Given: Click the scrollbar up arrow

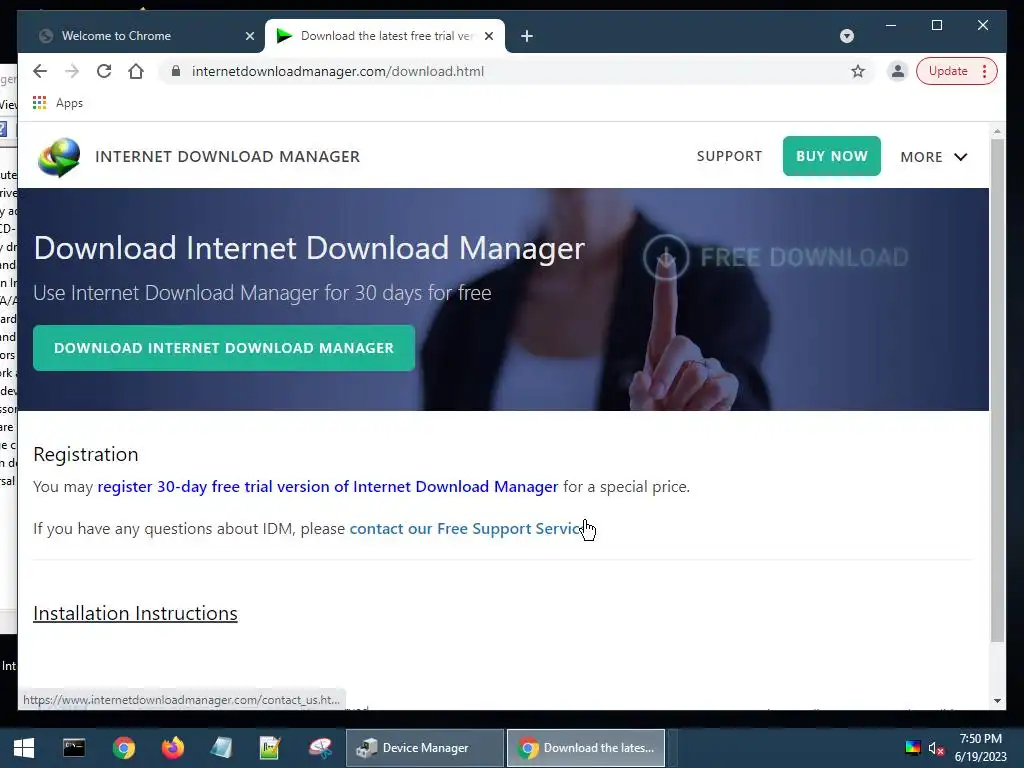Looking at the screenshot, I should pos(997,131).
